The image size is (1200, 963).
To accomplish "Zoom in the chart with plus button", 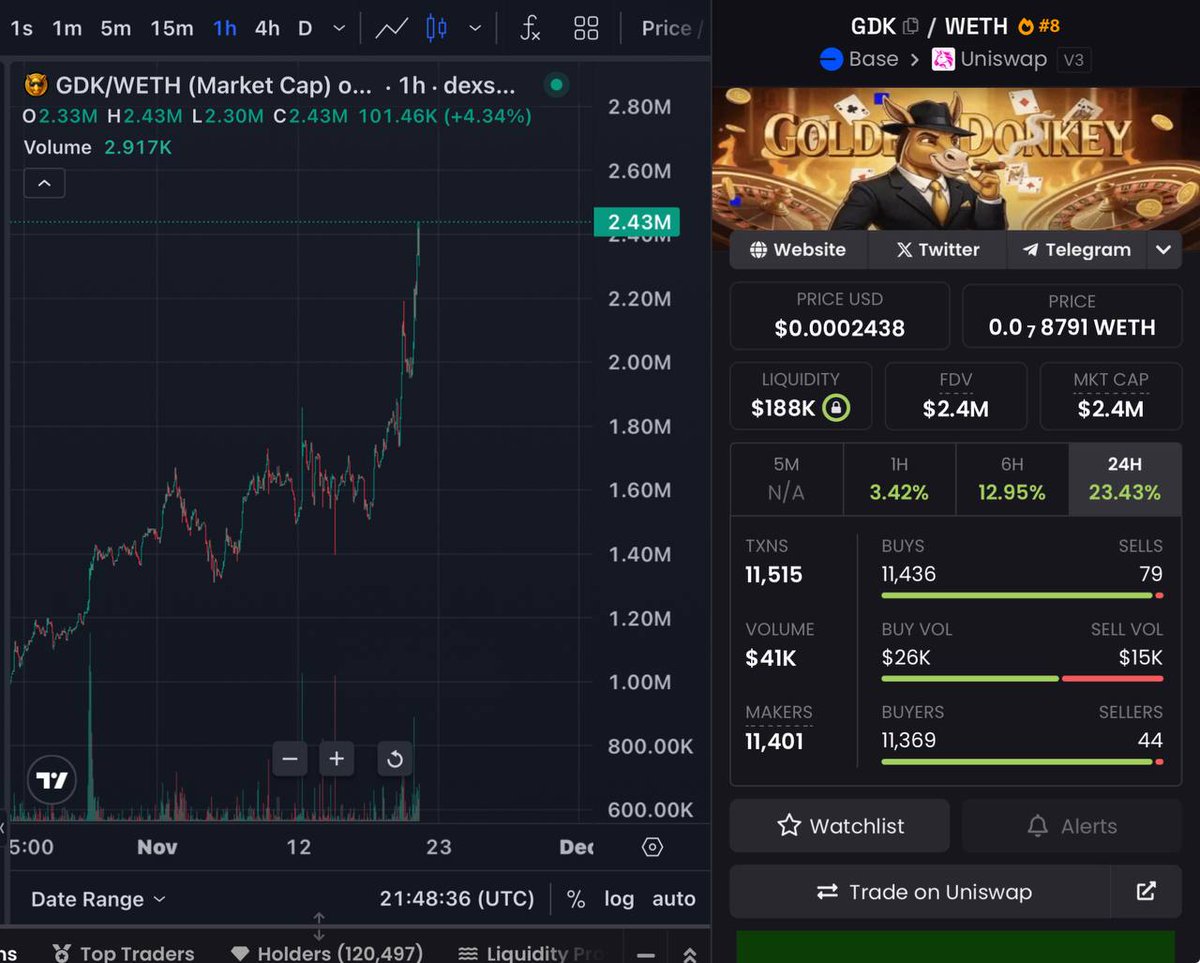I will click(x=337, y=759).
